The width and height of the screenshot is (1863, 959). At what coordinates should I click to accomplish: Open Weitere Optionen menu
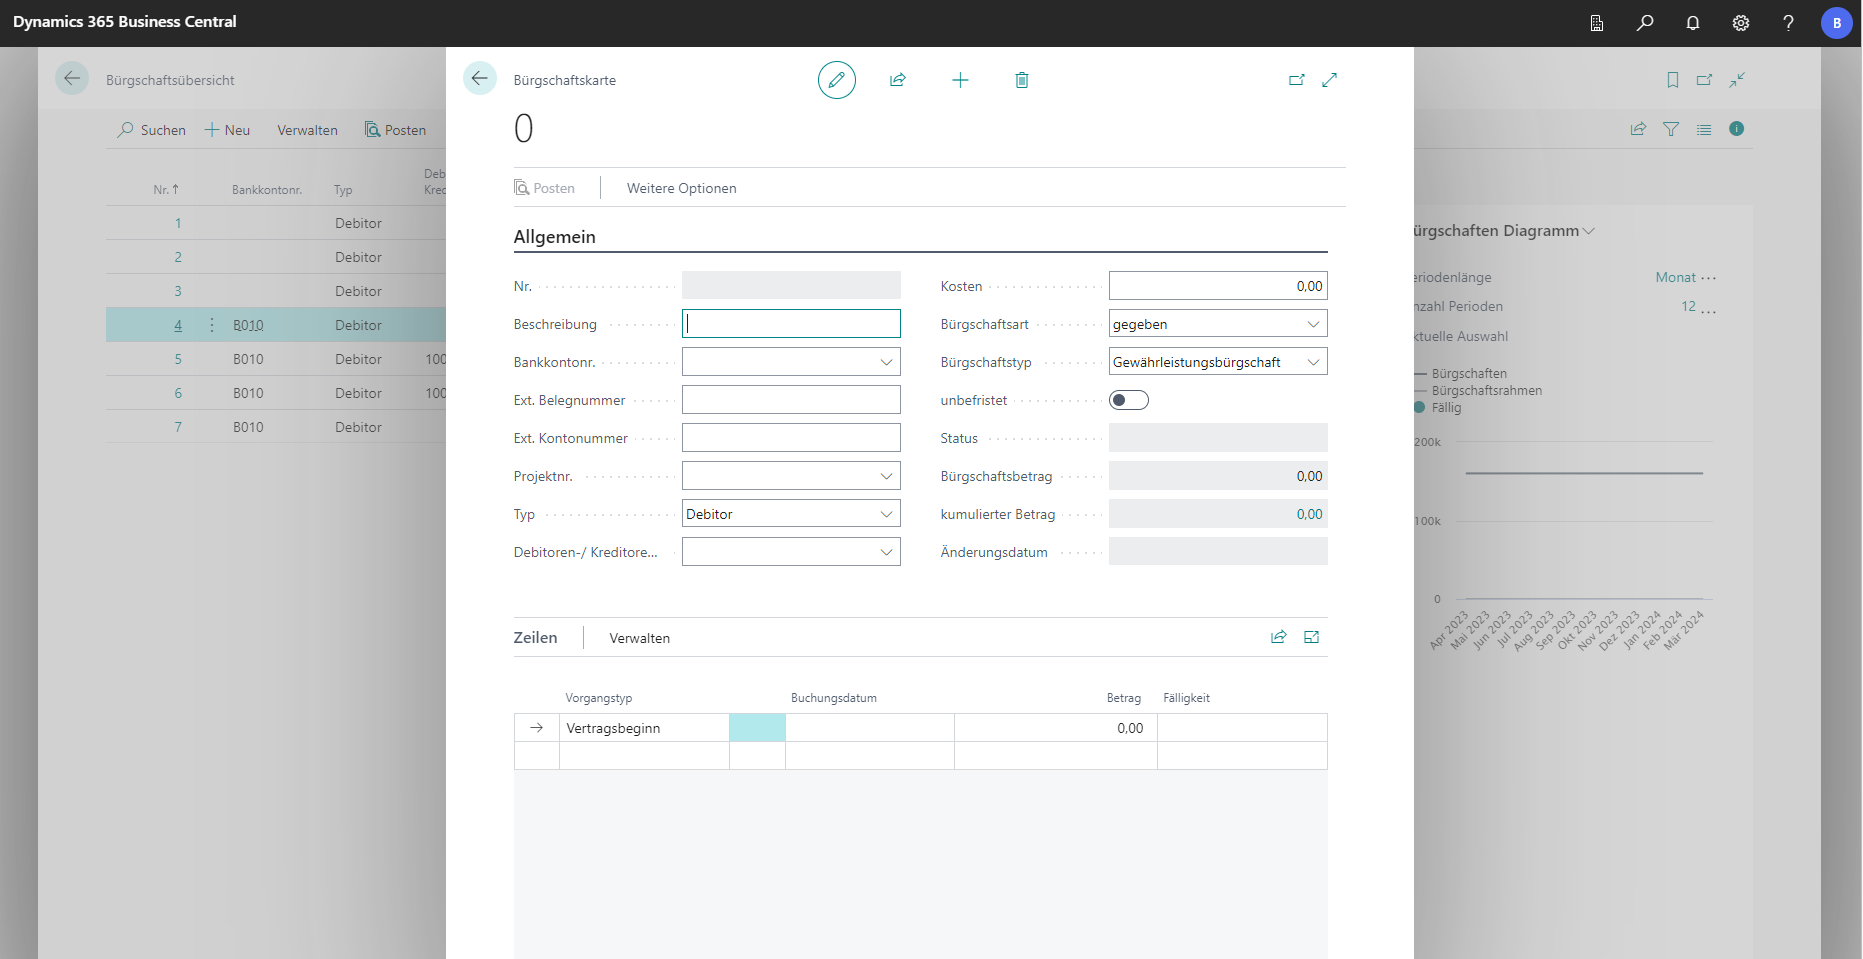click(x=681, y=188)
